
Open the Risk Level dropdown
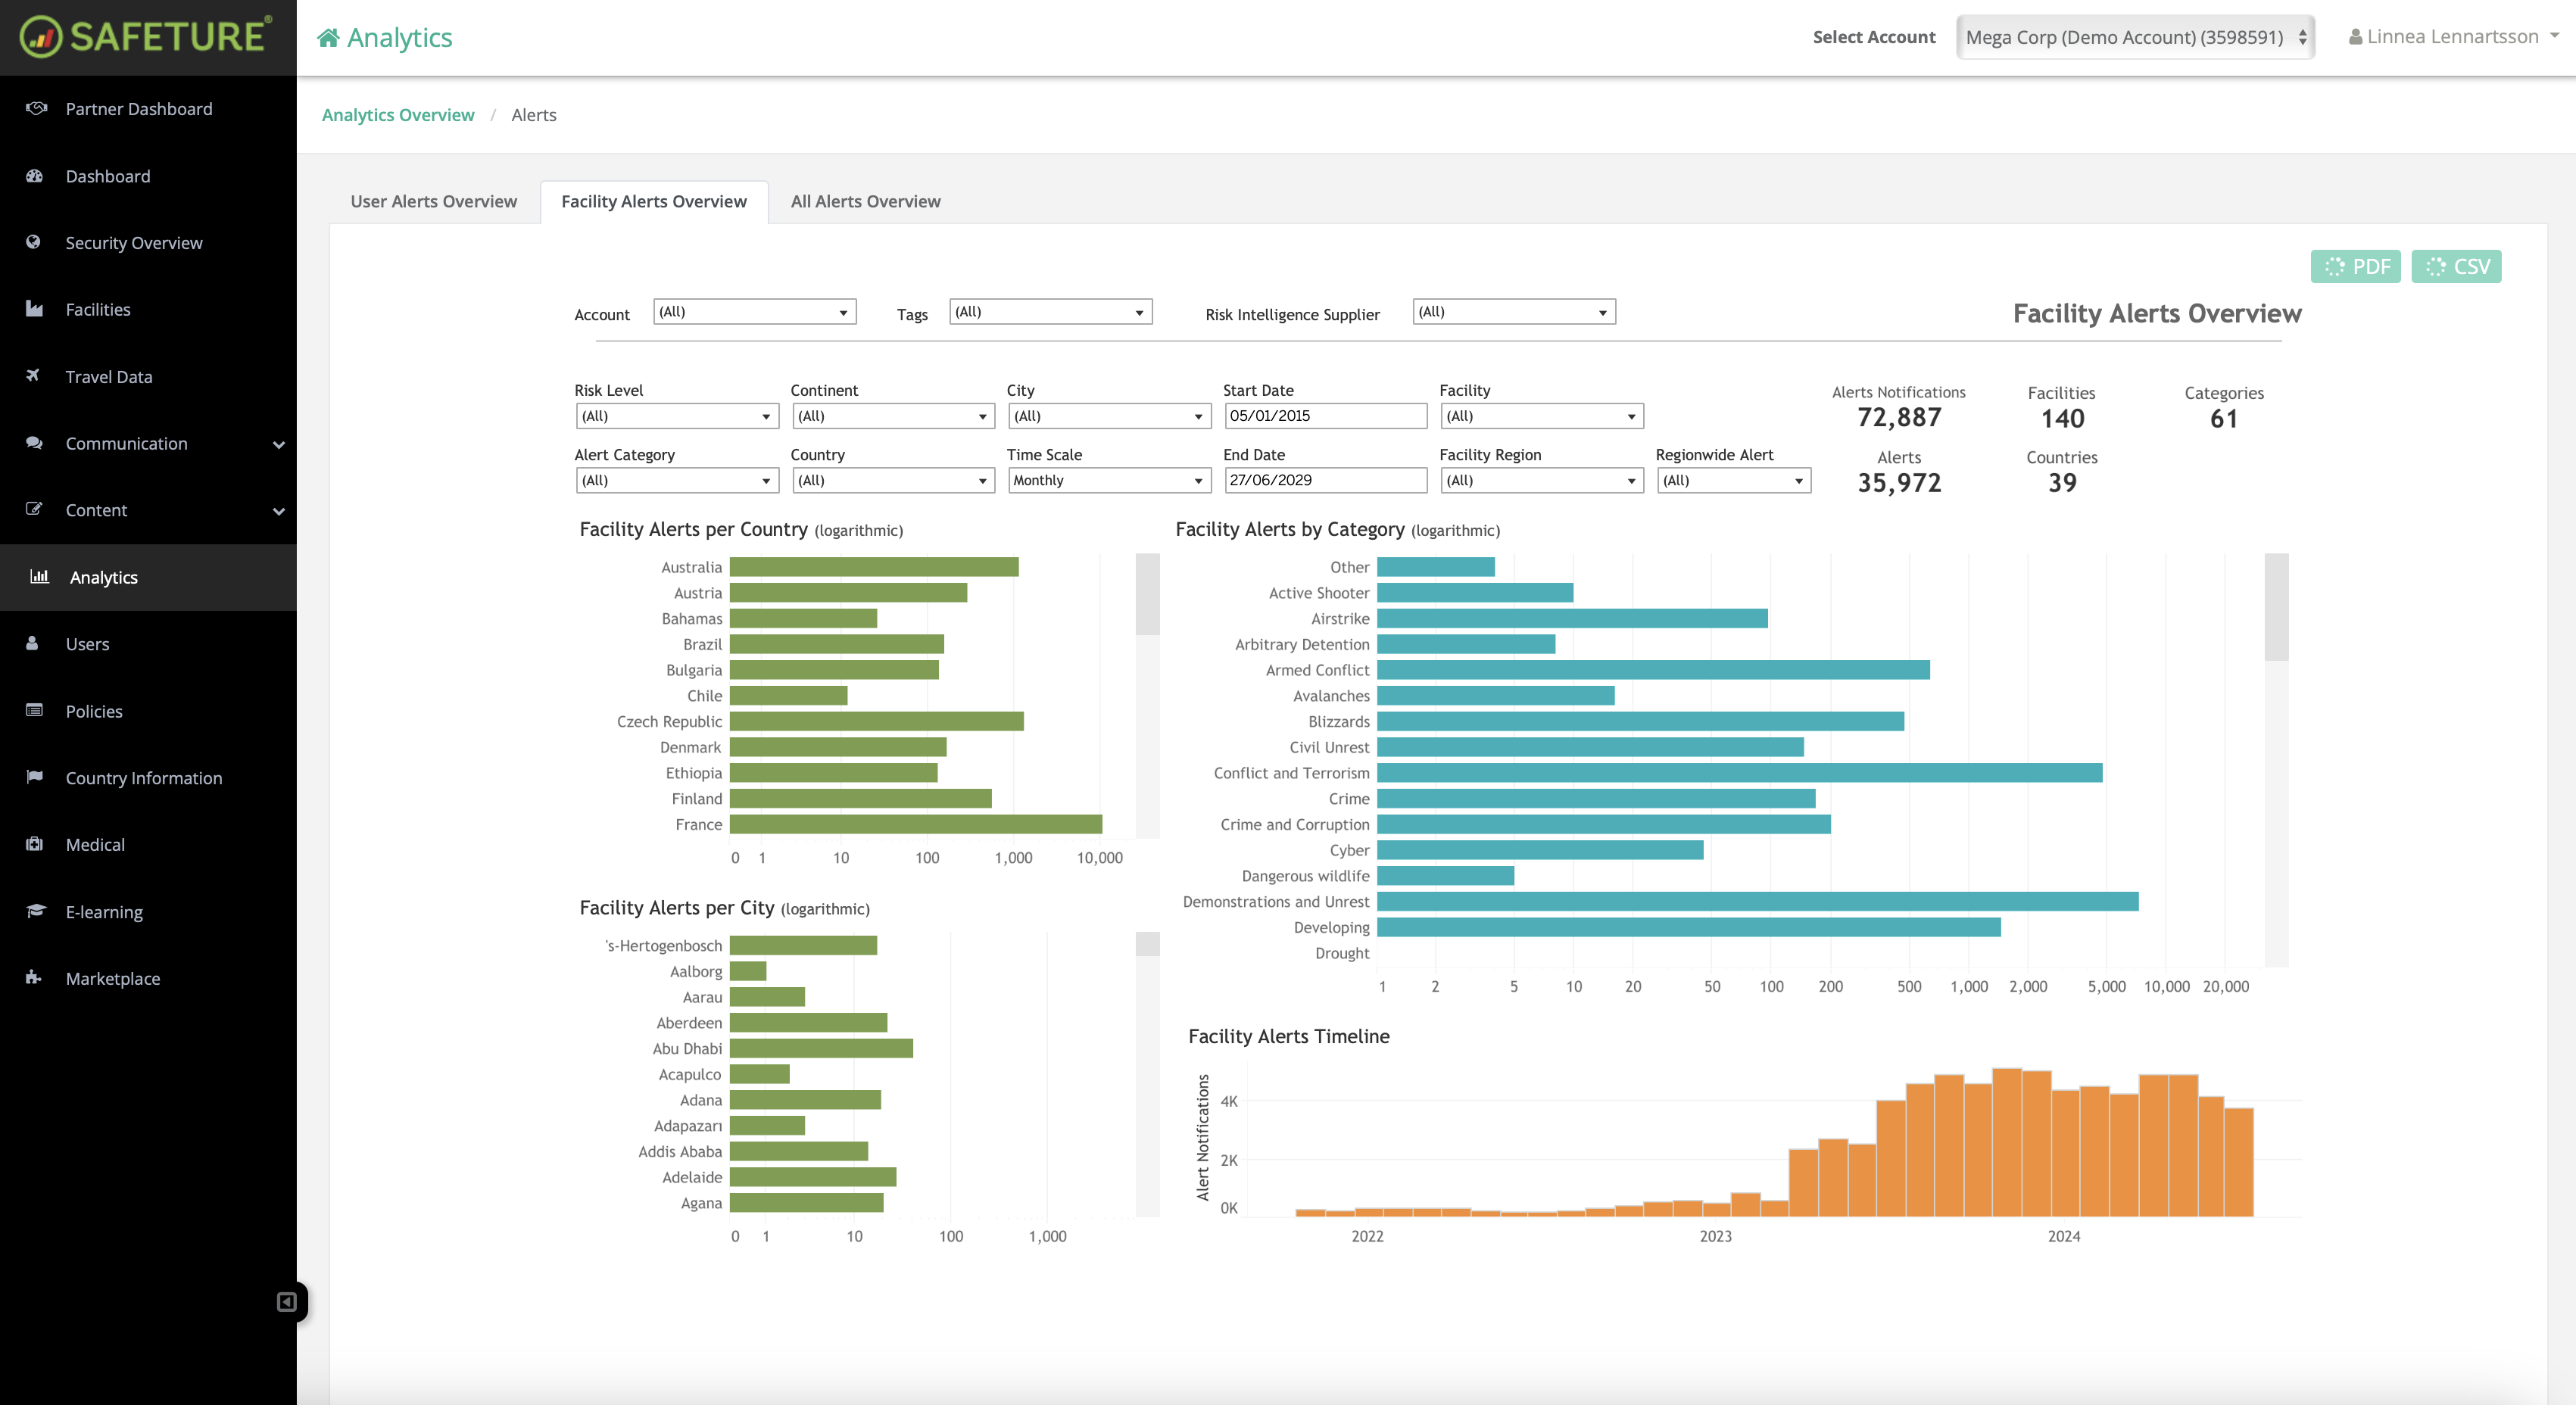(x=677, y=416)
